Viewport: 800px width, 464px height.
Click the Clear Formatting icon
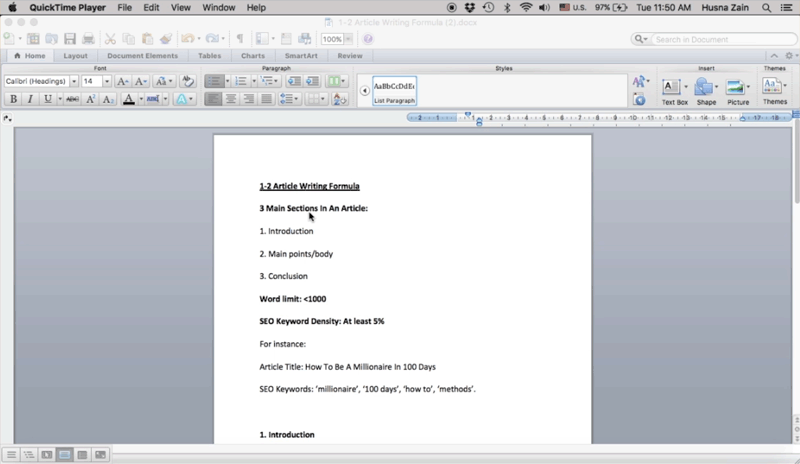(187, 81)
